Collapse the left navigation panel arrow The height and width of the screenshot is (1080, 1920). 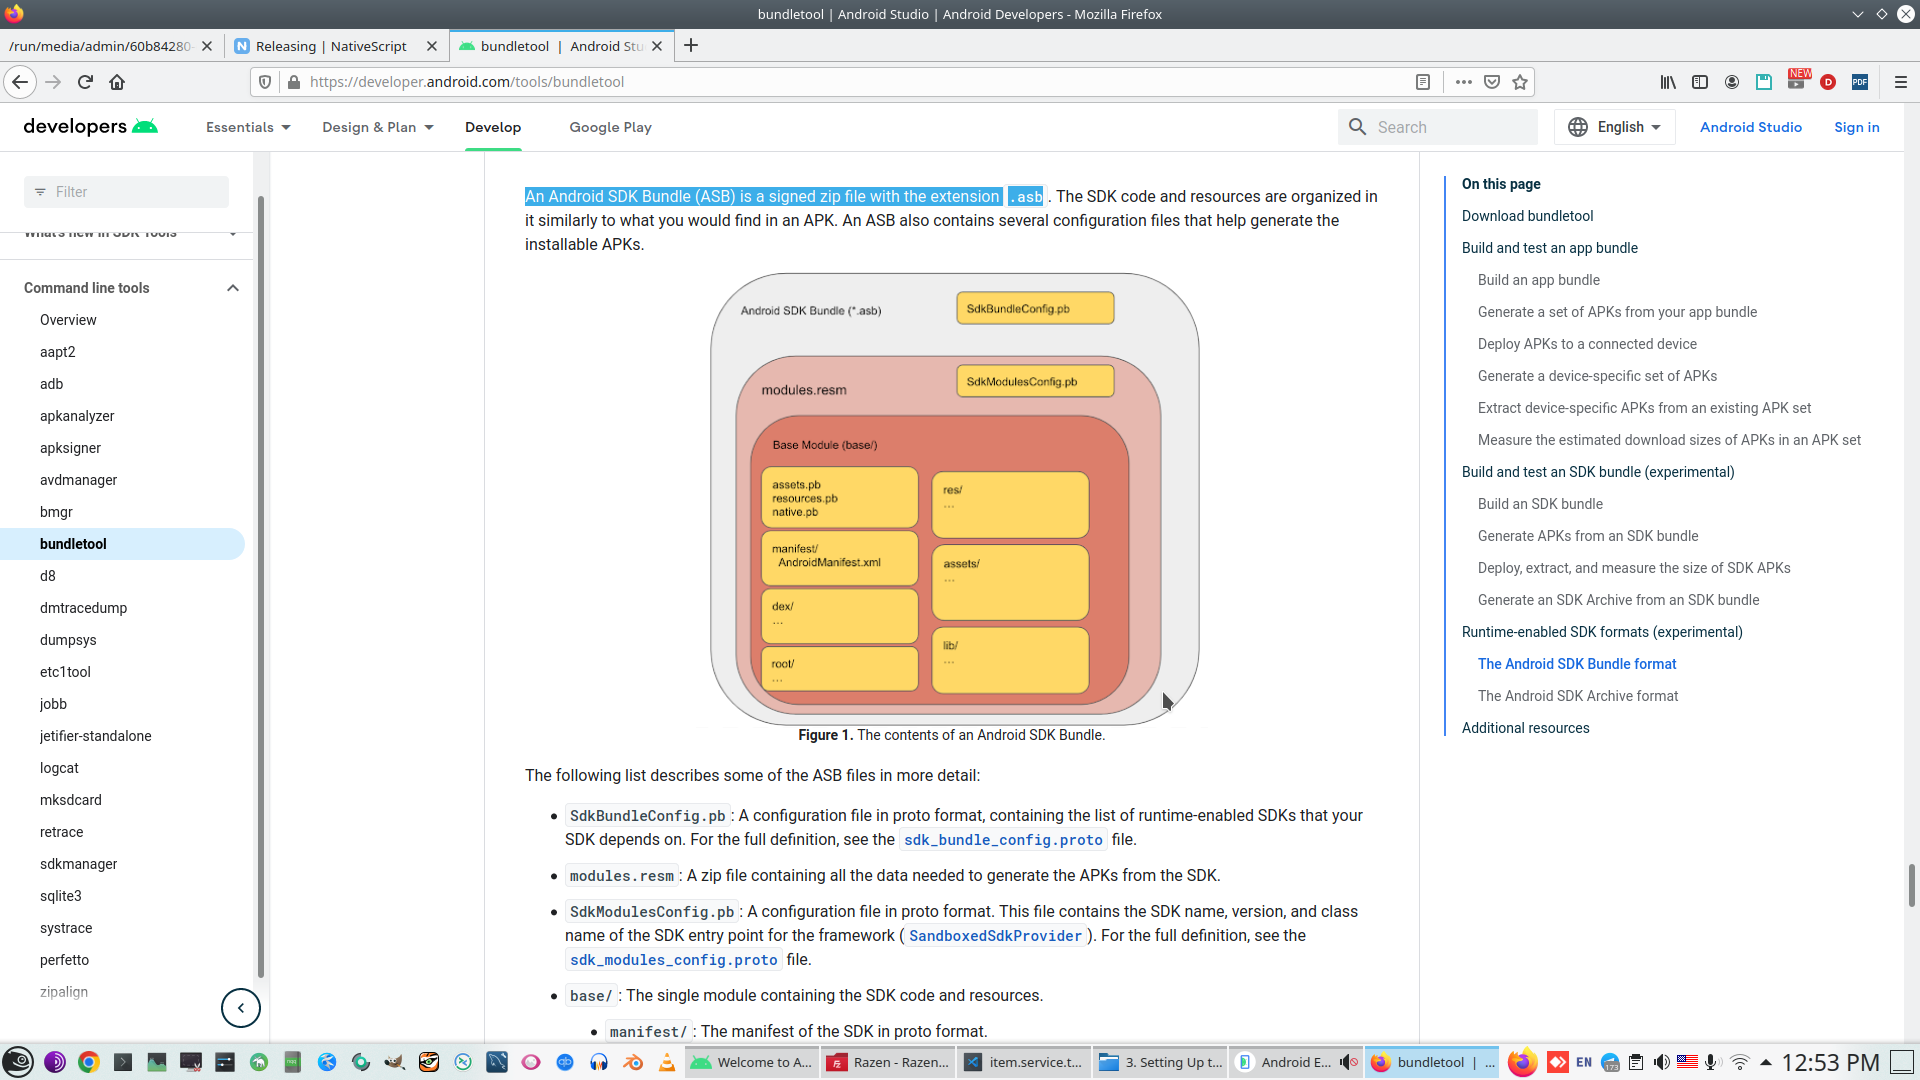coord(241,1008)
